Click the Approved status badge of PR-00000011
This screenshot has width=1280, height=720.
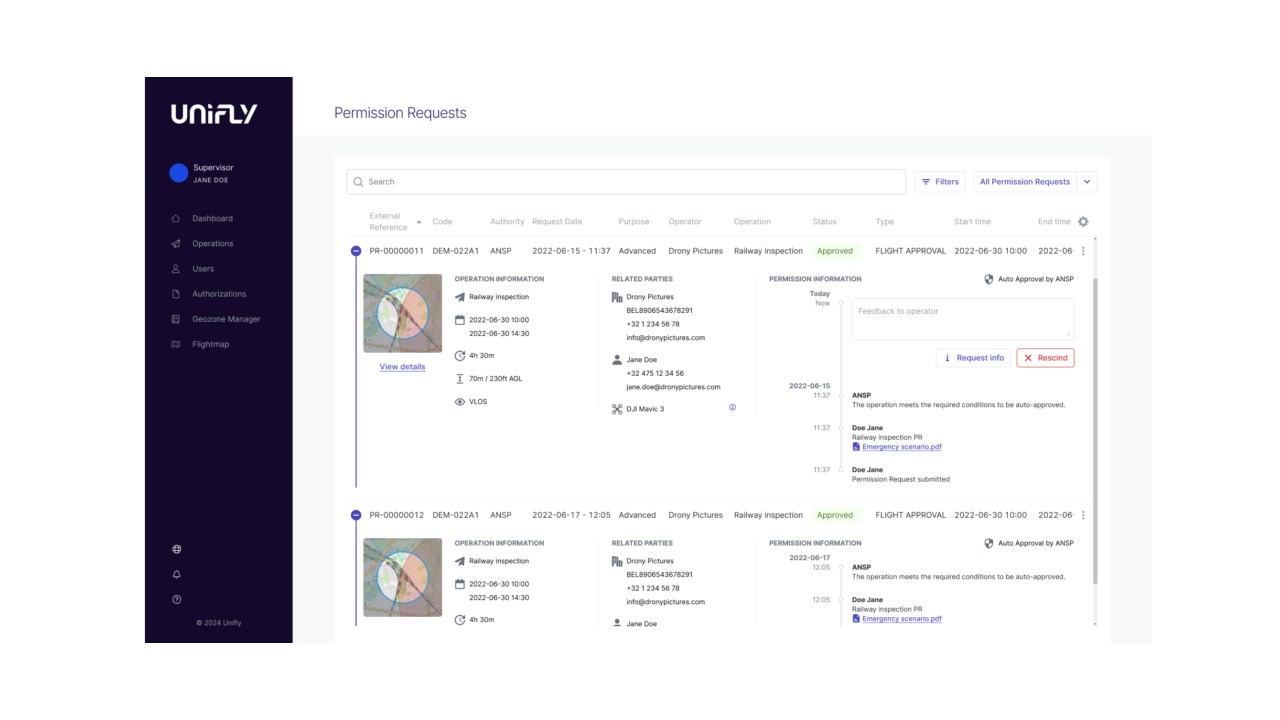835,251
